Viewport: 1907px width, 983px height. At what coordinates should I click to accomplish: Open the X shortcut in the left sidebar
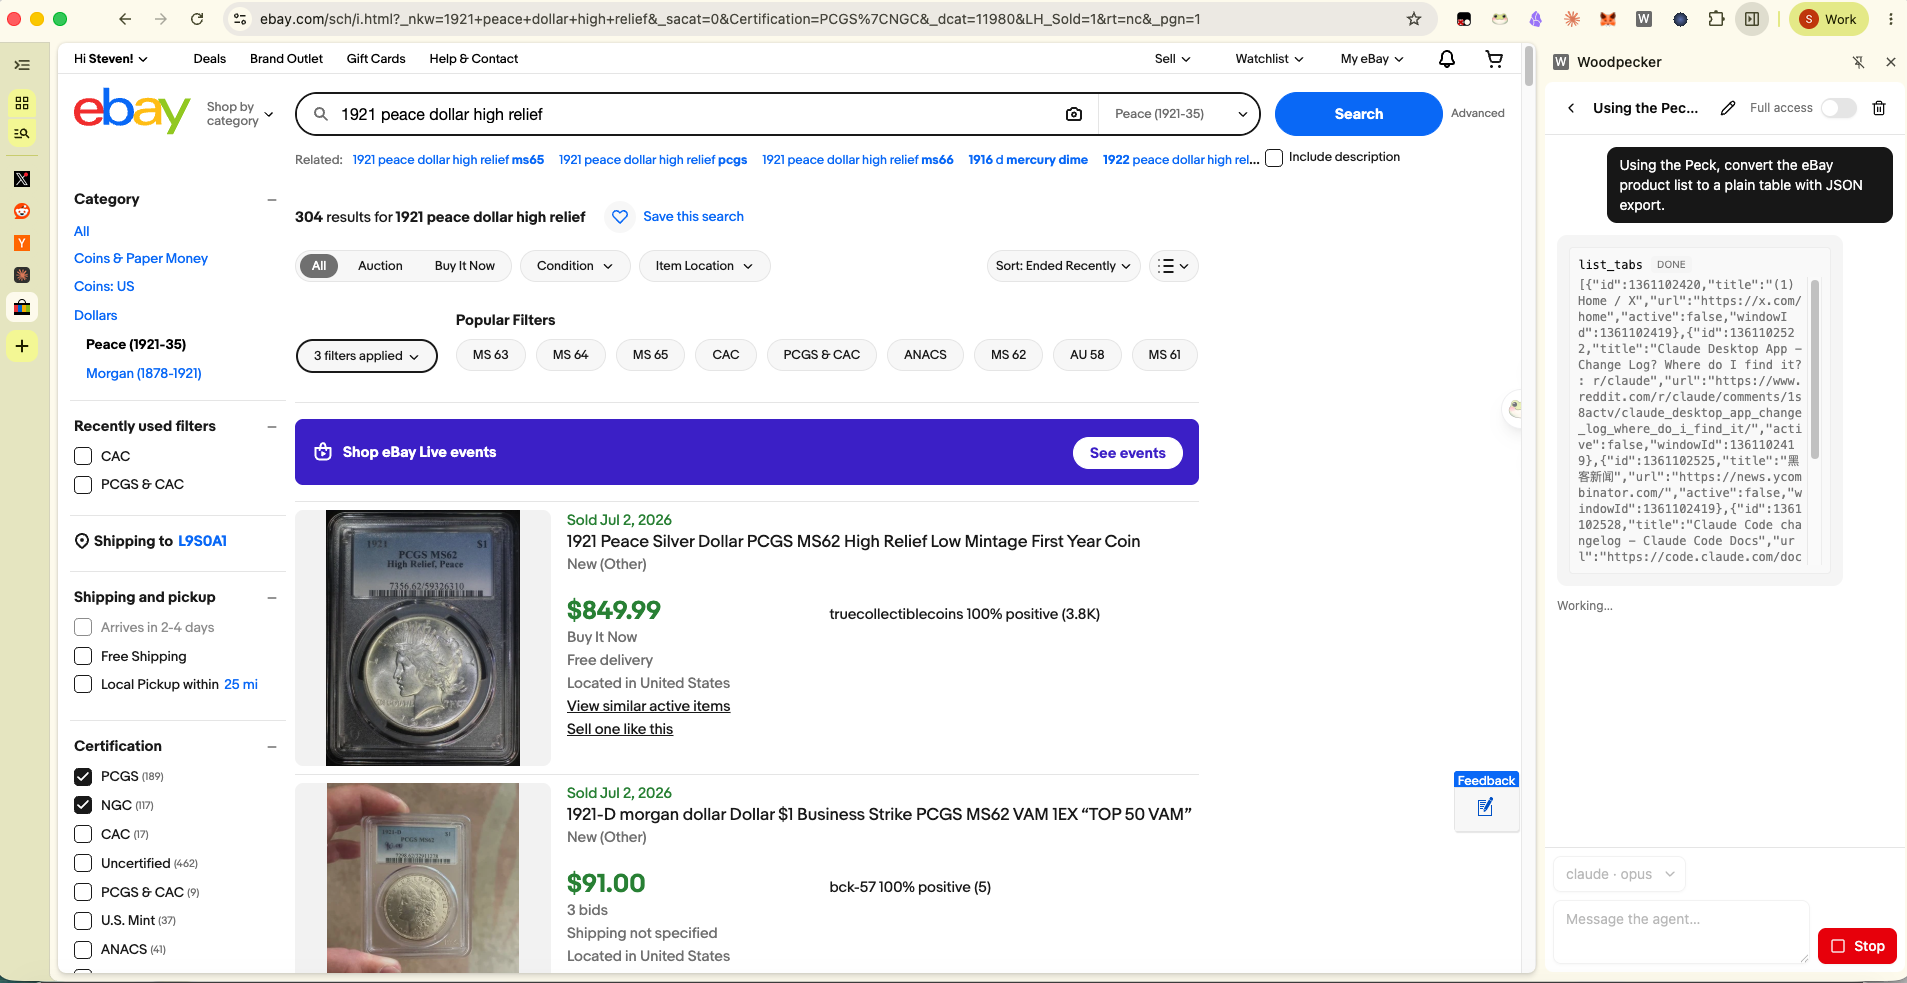[x=22, y=179]
